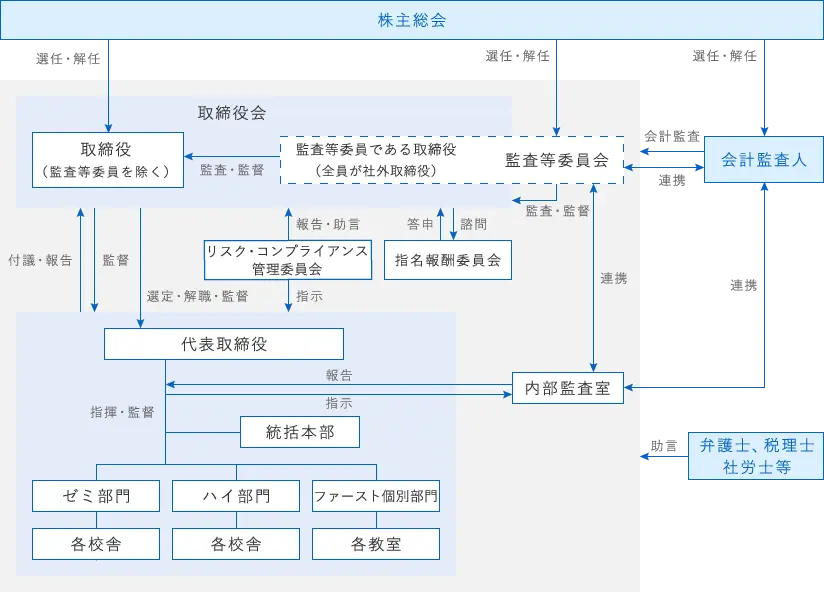Click the 内部監査室 box
824x592 pixels.
567,388
